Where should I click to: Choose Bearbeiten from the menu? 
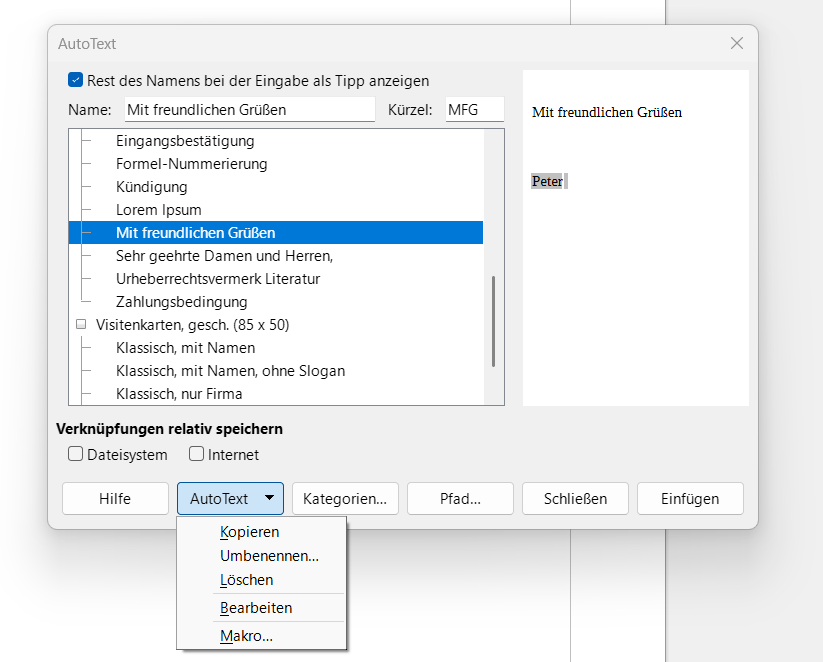(x=256, y=608)
